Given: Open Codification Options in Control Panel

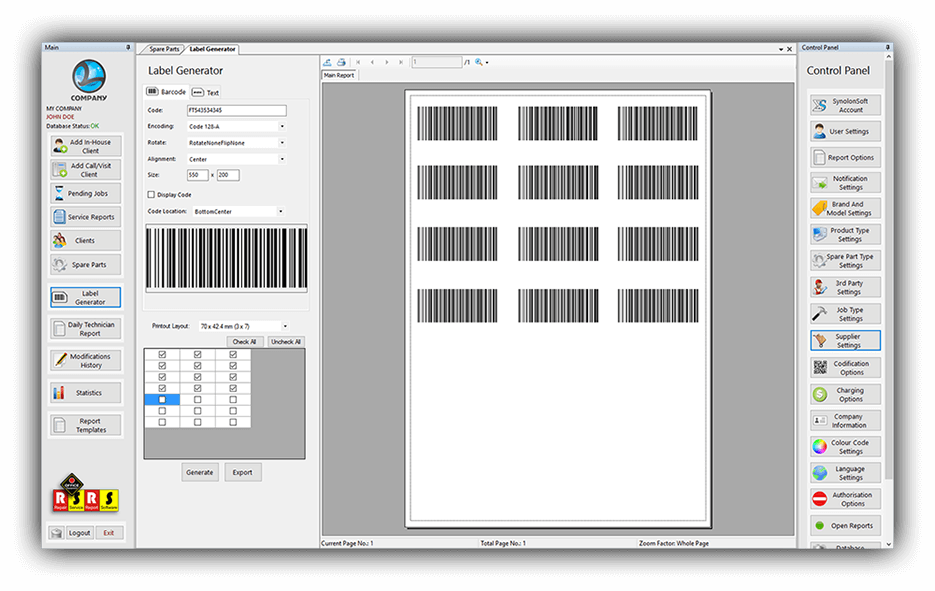Looking at the screenshot, I should tap(845, 368).
